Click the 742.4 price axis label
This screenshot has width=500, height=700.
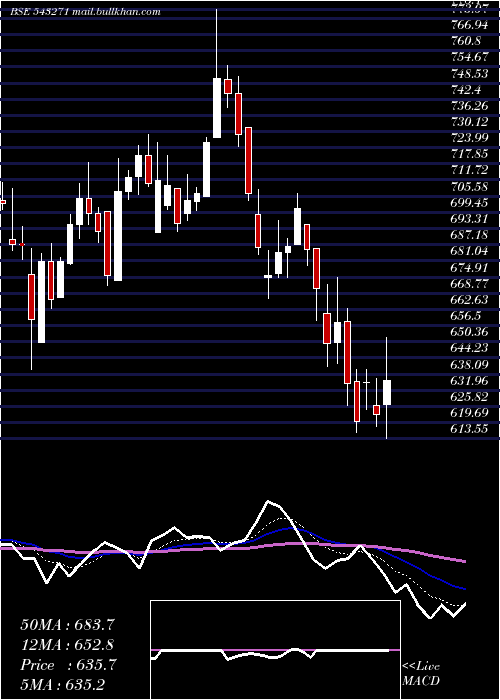click(x=466, y=90)
